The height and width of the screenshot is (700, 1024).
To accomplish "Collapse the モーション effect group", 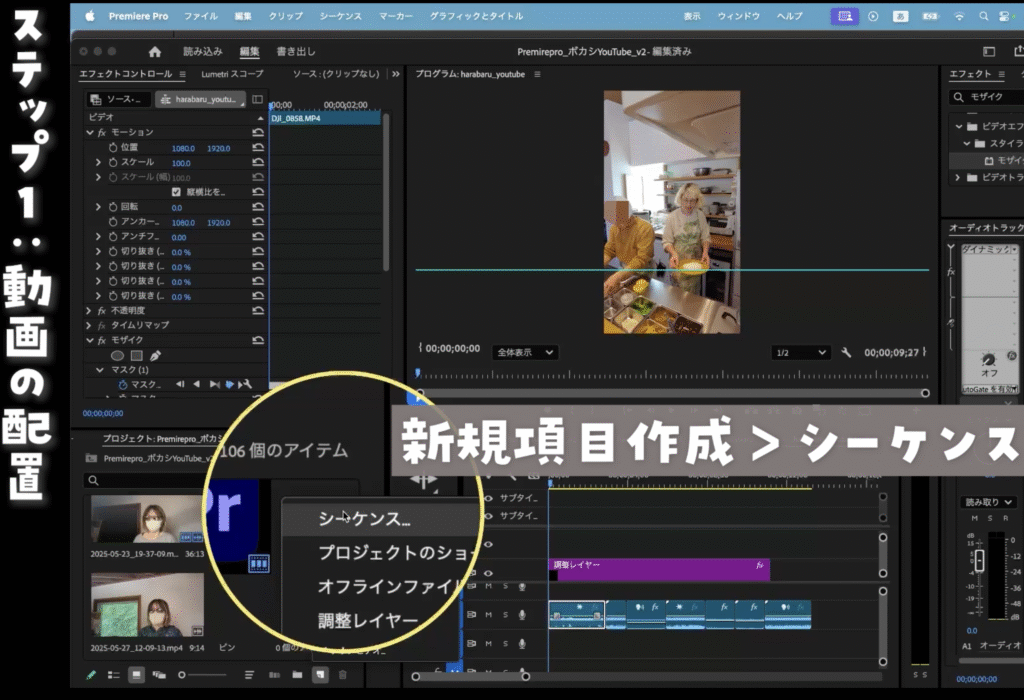I will point(89,132).
